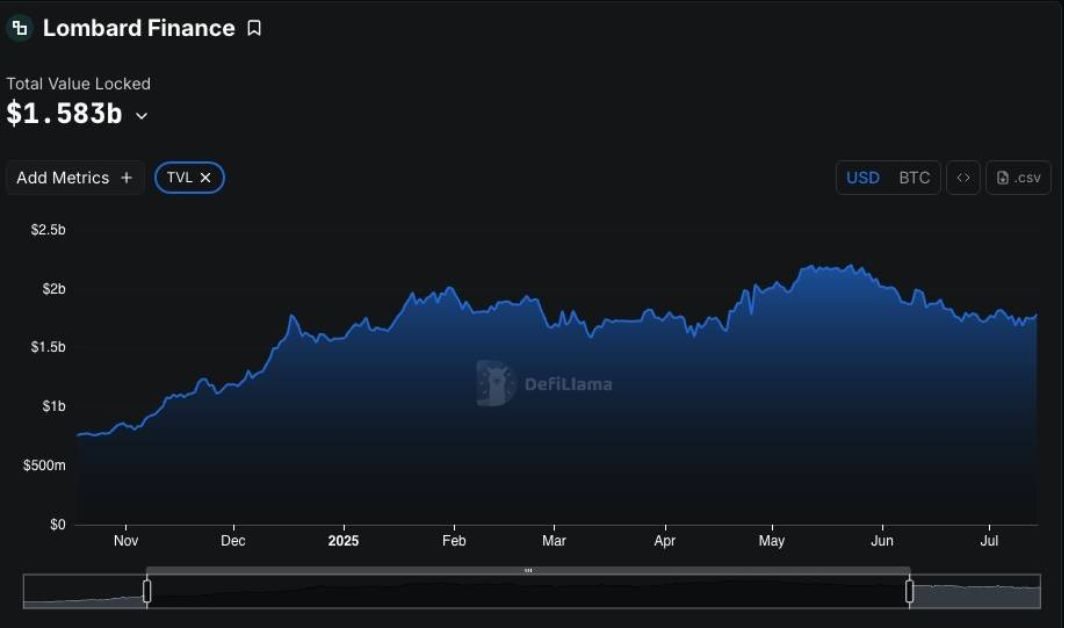
Task: Click the 2025 axis label
Action: click(x=343, y=541)
